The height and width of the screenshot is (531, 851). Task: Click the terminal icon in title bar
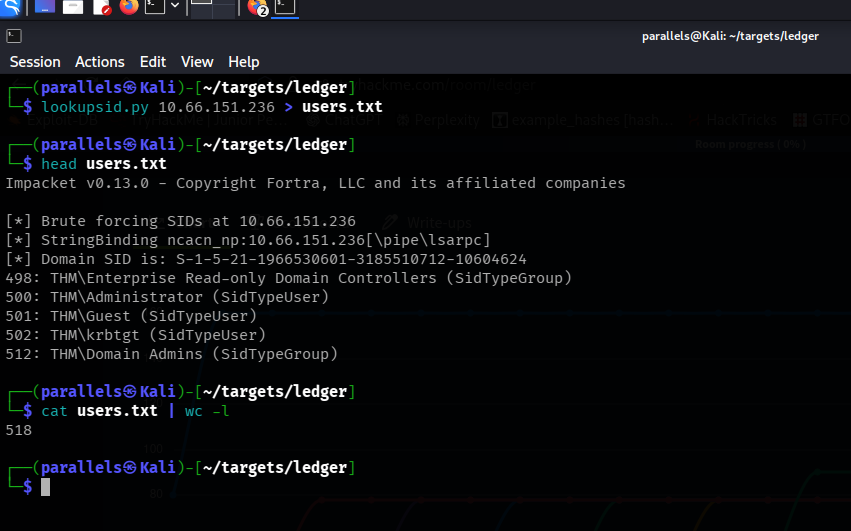(x=14, y=36)
